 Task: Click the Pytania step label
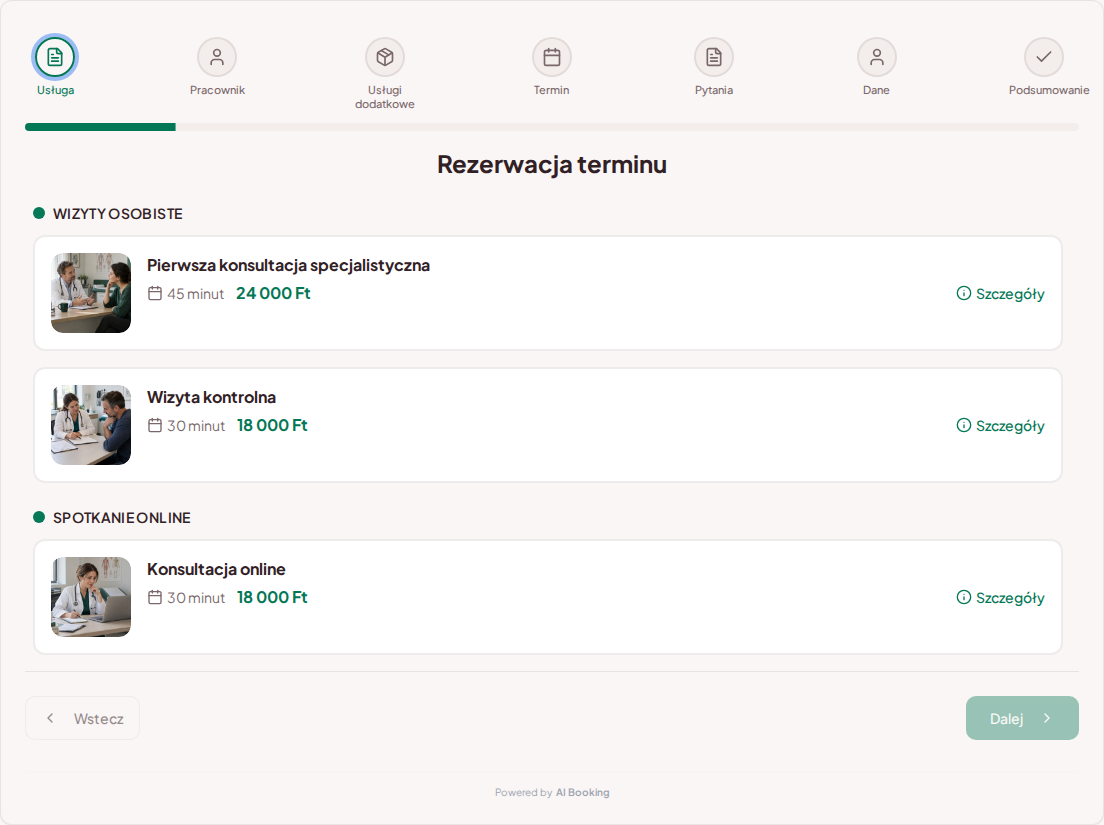click(x=714, y=90)
